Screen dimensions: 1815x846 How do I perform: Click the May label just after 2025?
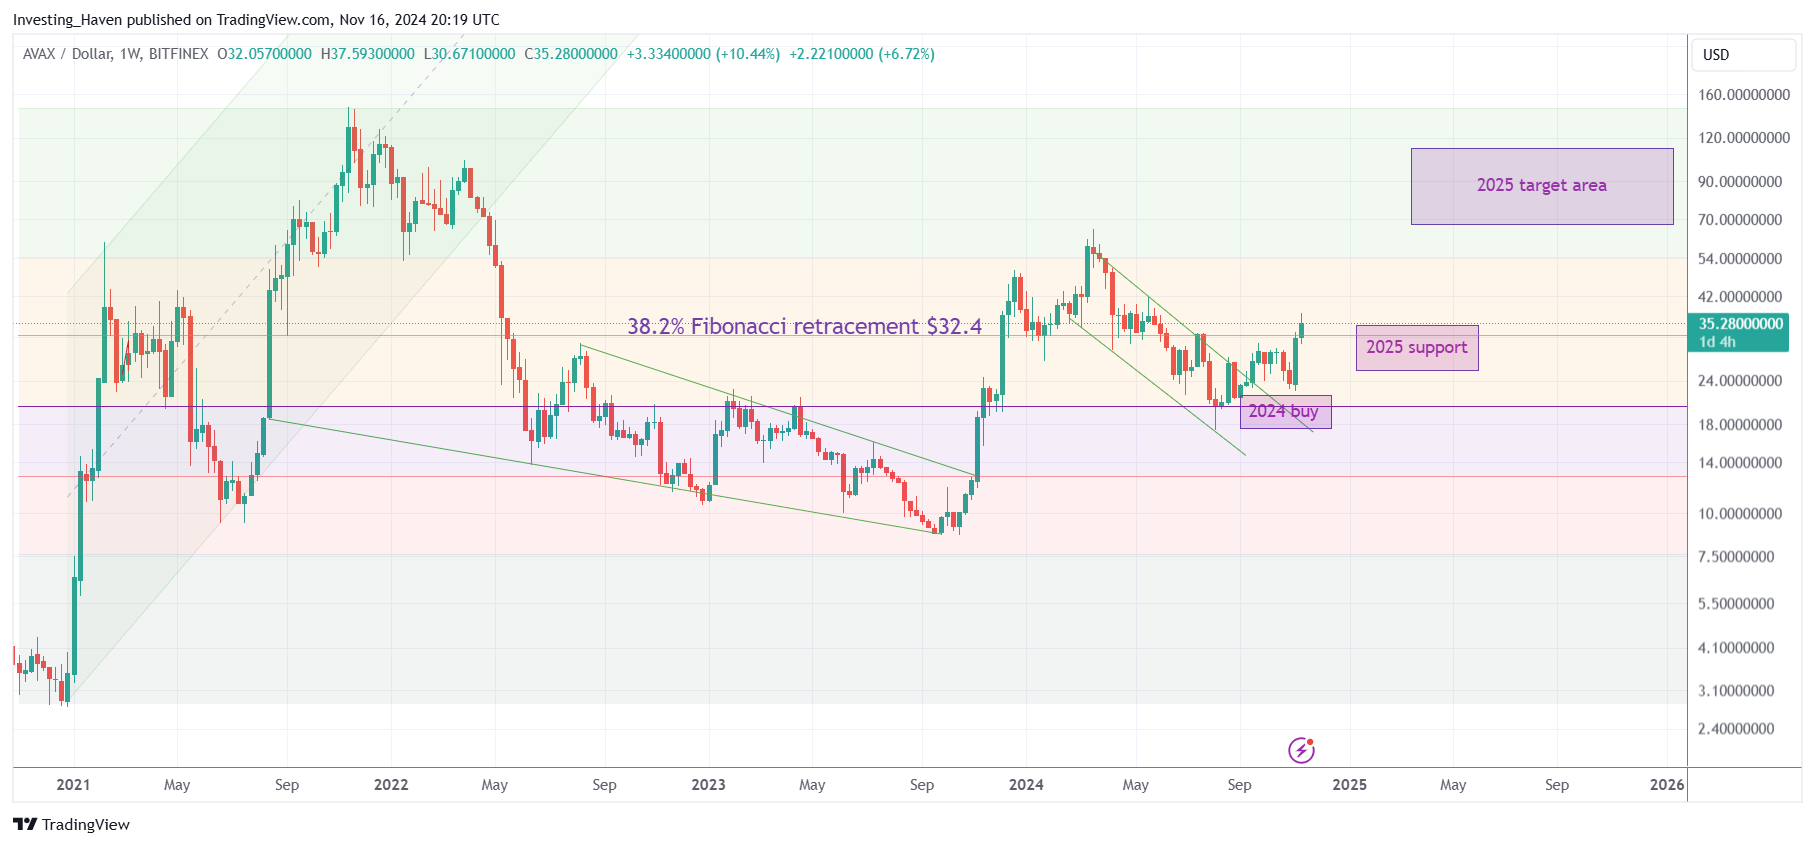point(1453,785)
